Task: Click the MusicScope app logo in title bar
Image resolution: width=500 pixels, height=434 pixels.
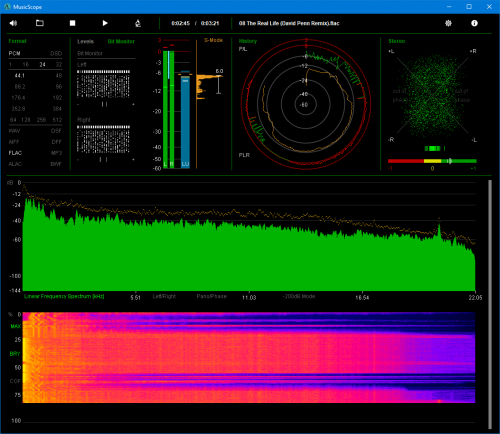Action: click(x=7, y=7)
